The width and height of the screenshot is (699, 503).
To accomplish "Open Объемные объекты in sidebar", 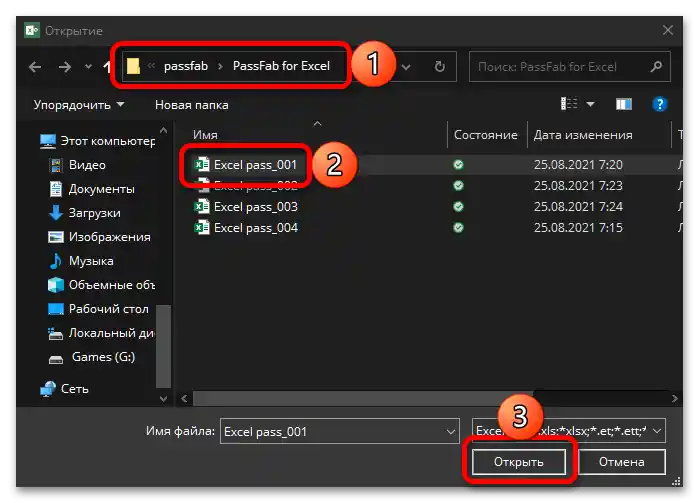I will [x=102, y=285].
